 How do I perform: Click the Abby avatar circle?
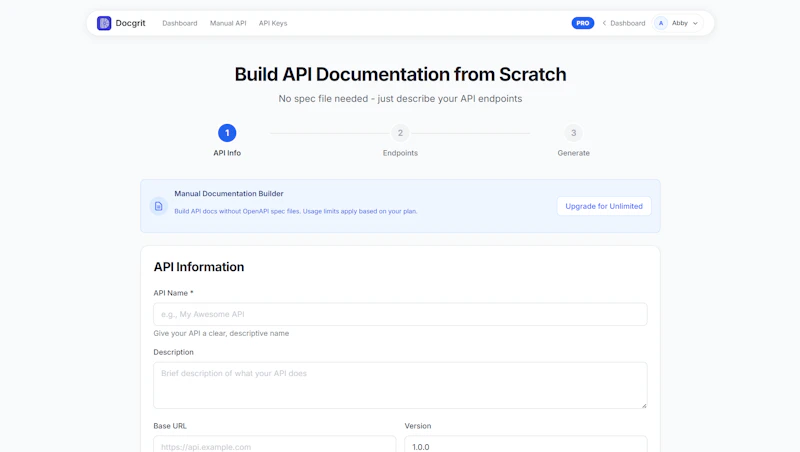click(661, 23)
